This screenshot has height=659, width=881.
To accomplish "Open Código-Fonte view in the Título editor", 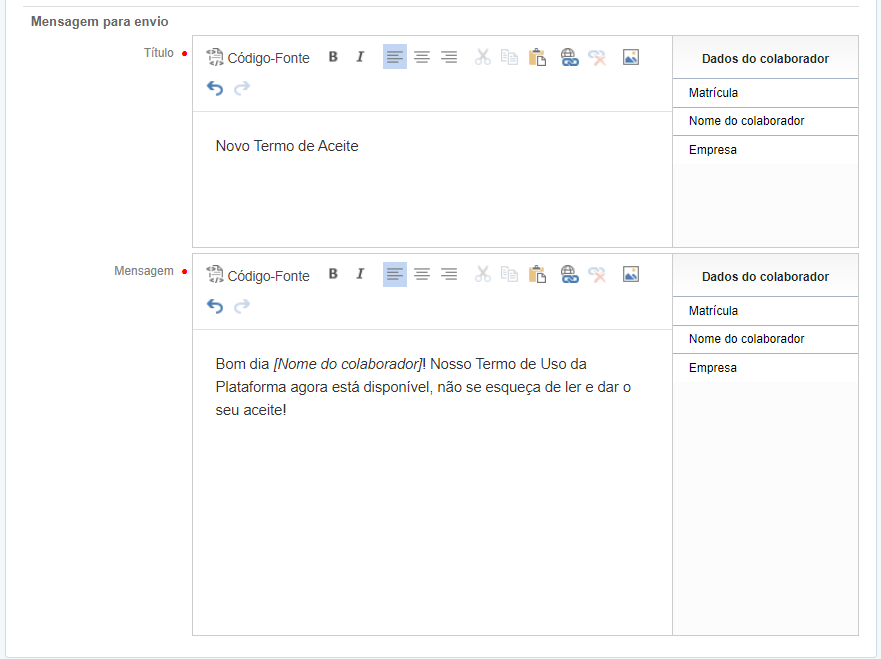I will [x=258, y=58].
